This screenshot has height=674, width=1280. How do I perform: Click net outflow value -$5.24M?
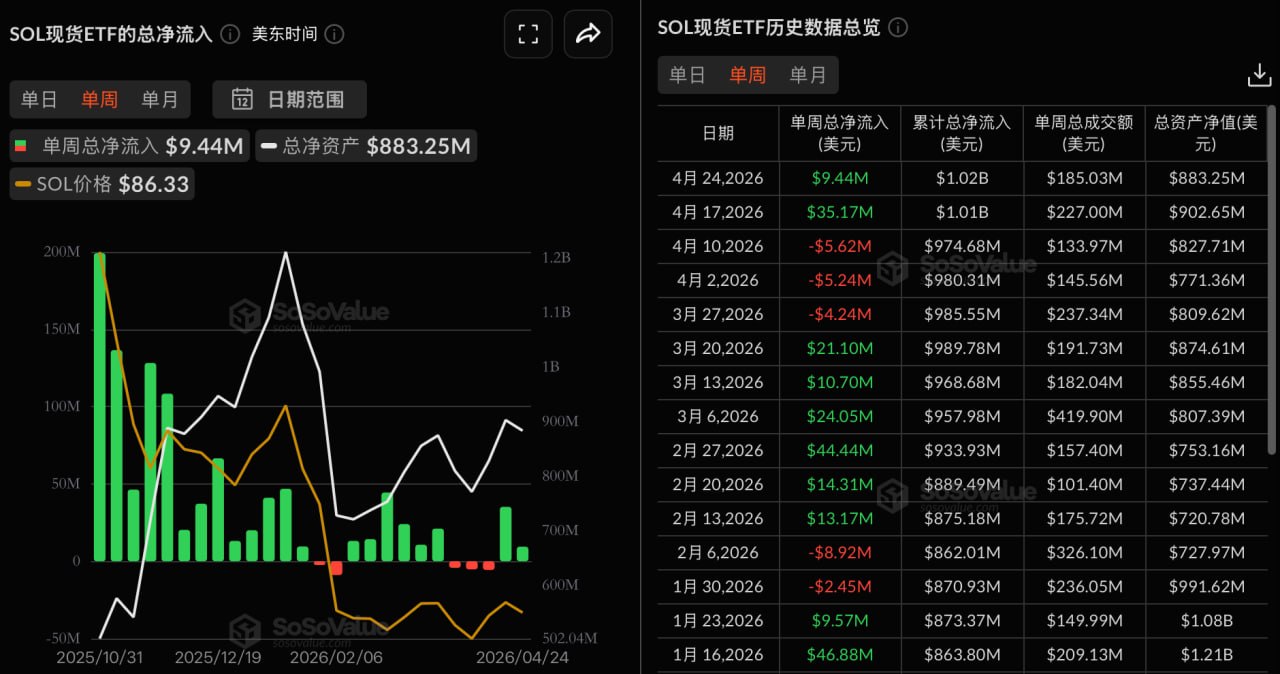pyautogui.click(x=840, y=280)
